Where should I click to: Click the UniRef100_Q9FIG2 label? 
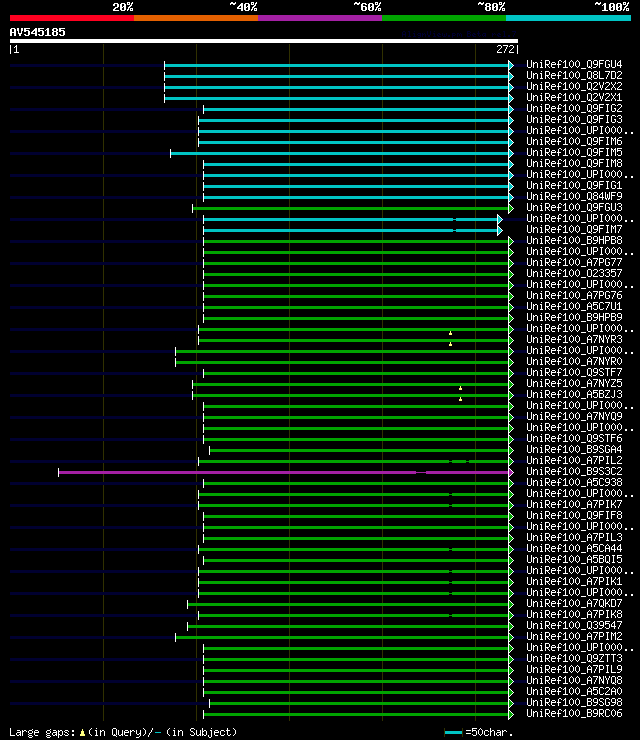click(574, 109)
